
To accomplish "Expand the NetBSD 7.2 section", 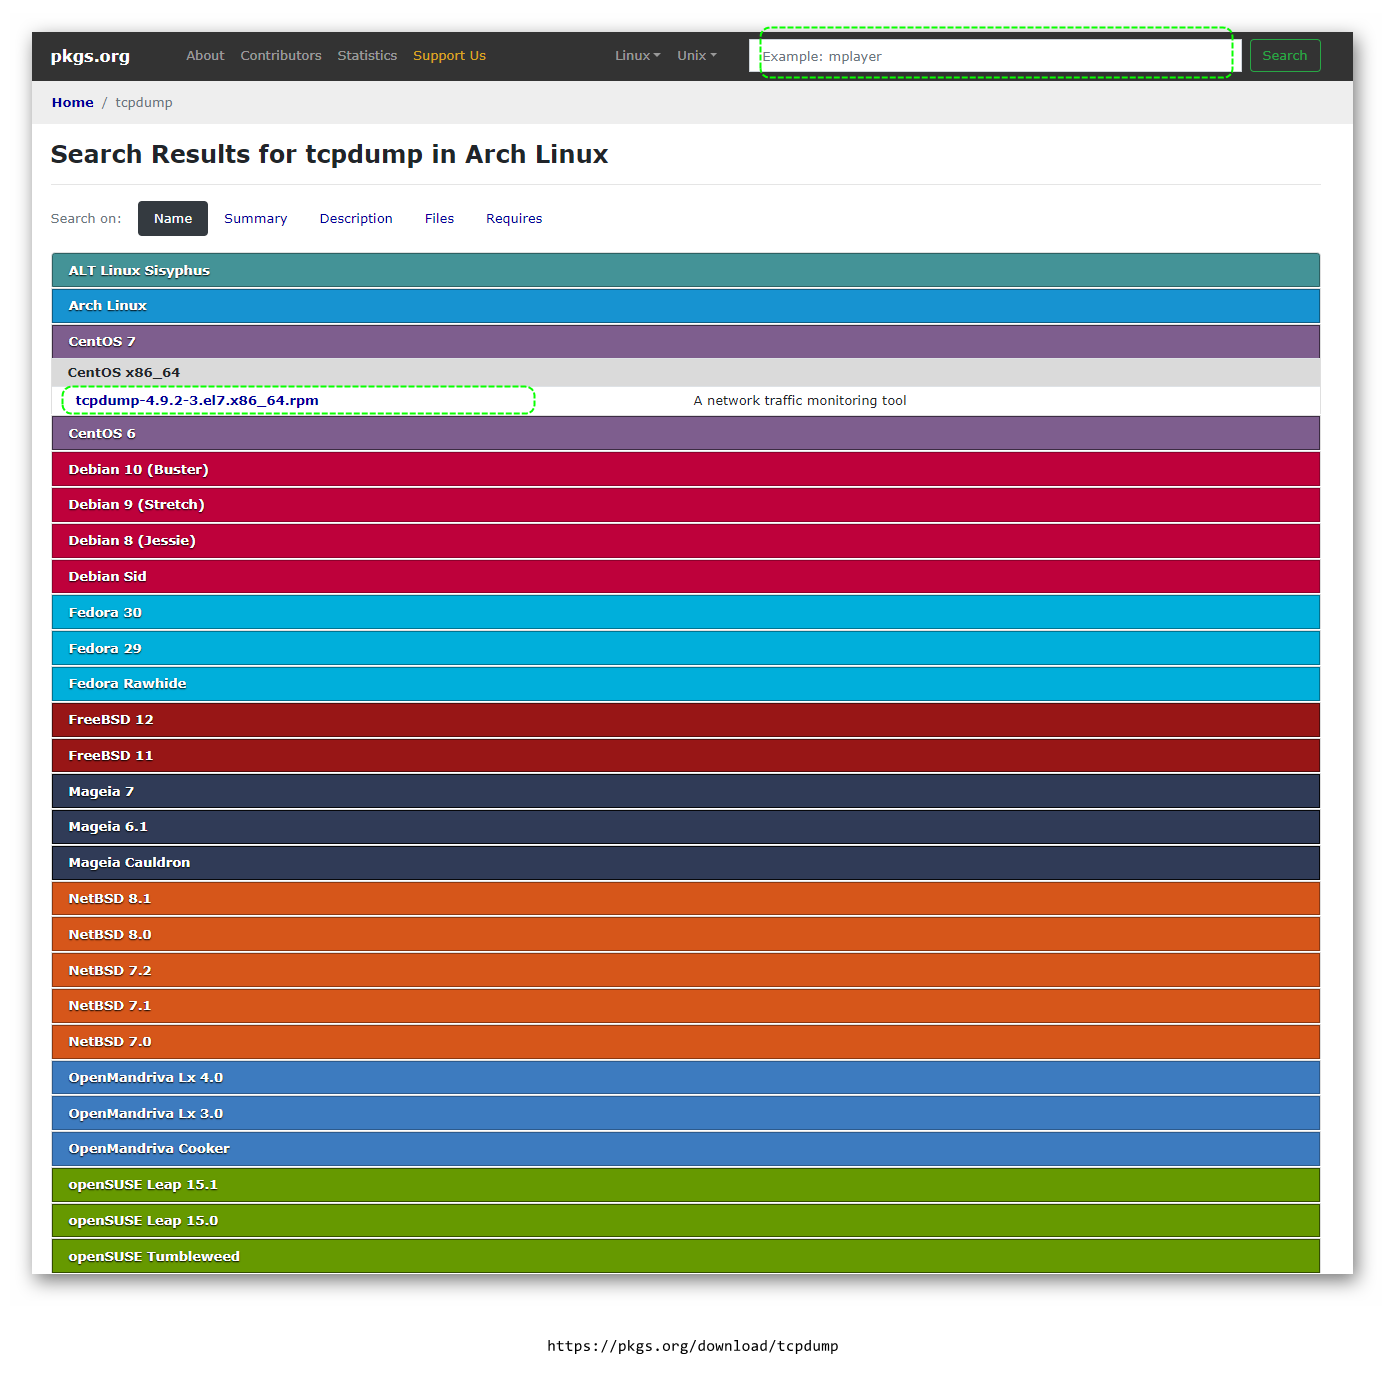I will point(686,970).
